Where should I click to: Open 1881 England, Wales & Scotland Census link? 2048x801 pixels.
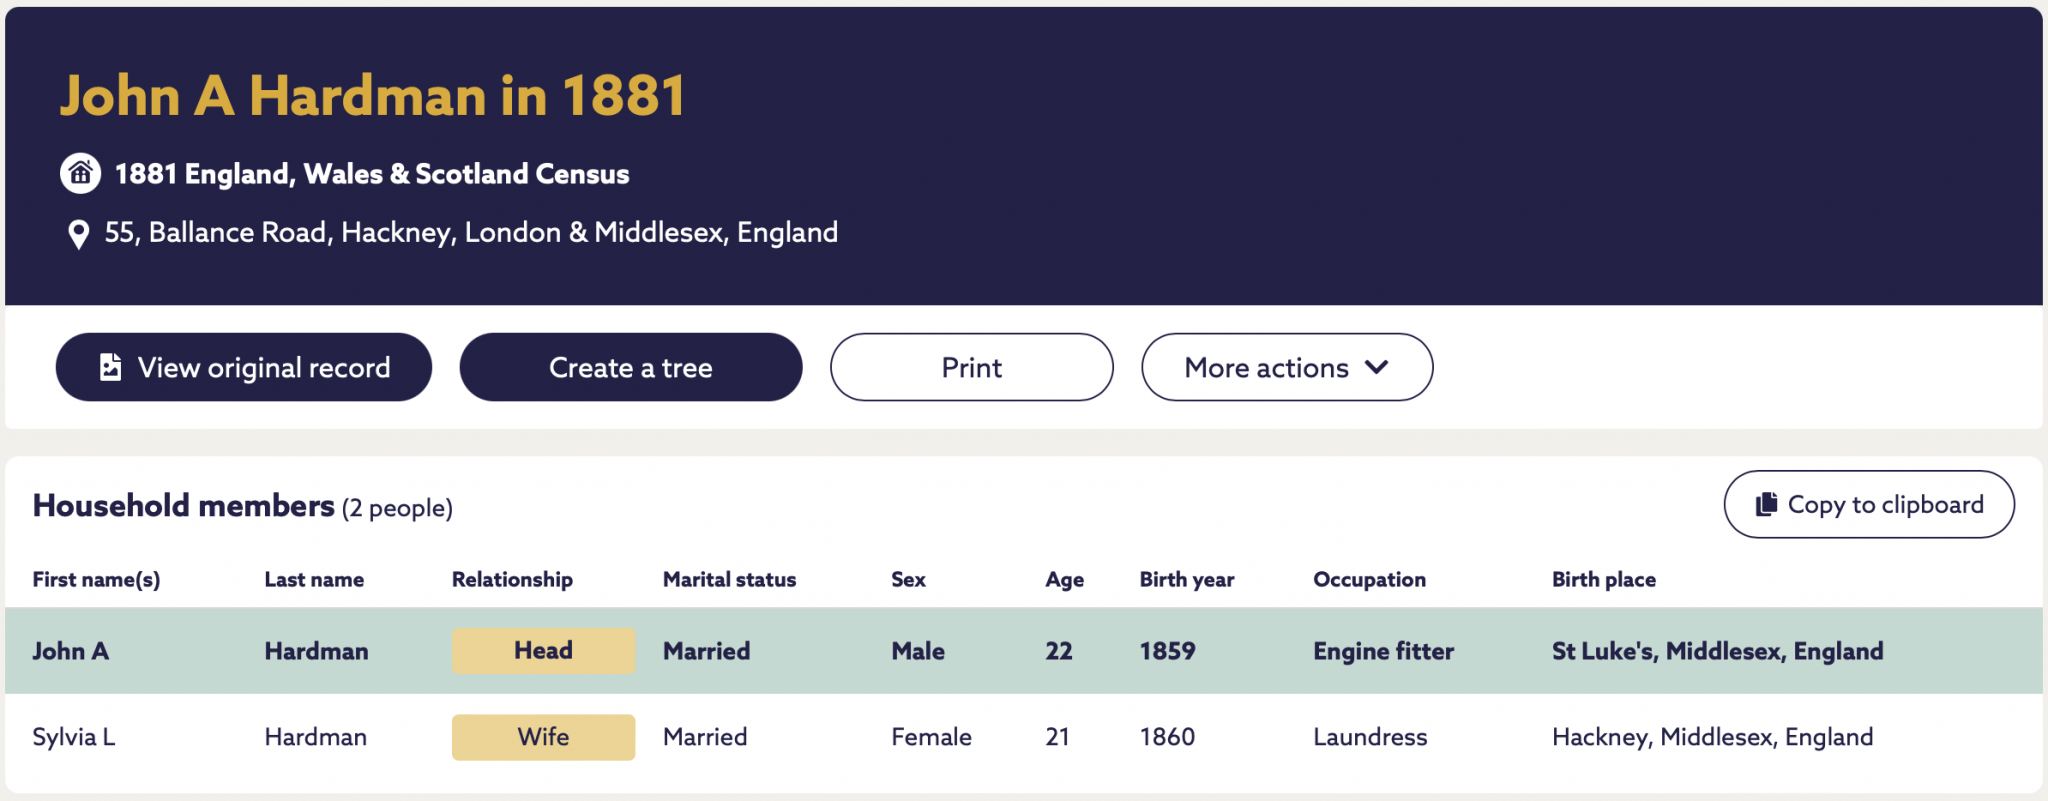(x=372, y=174)
